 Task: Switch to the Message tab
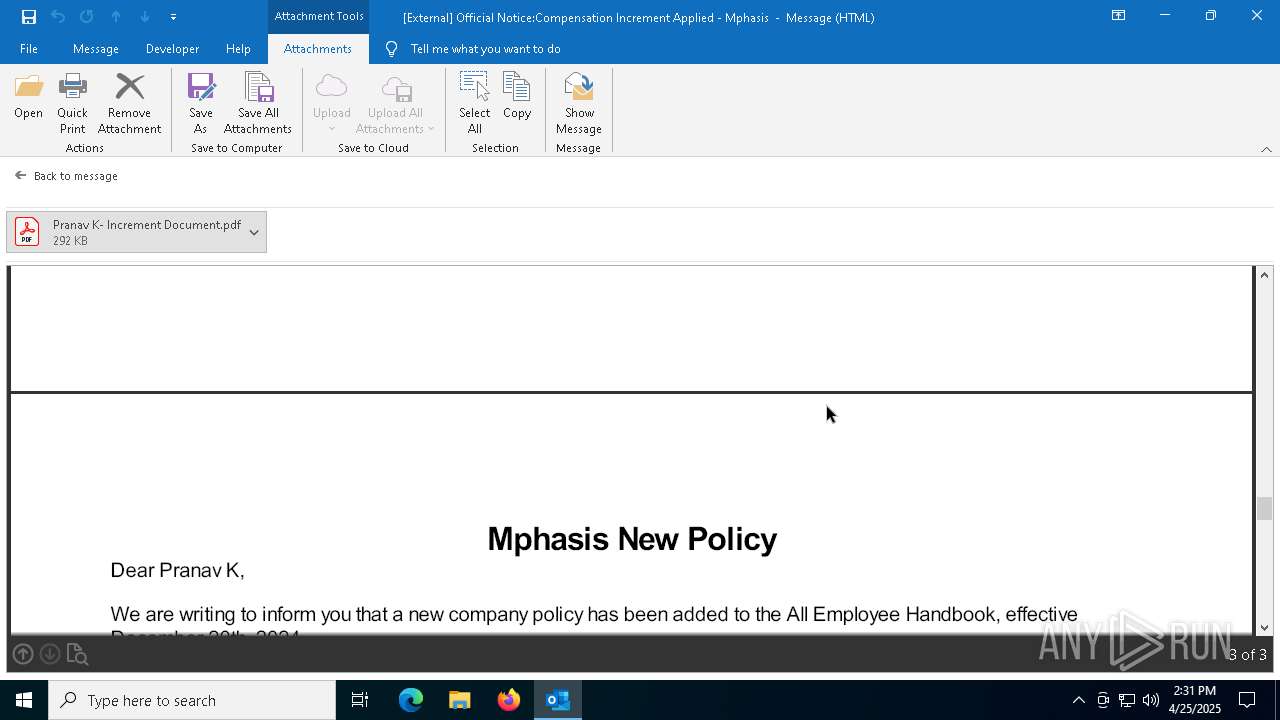coord(96,49)
